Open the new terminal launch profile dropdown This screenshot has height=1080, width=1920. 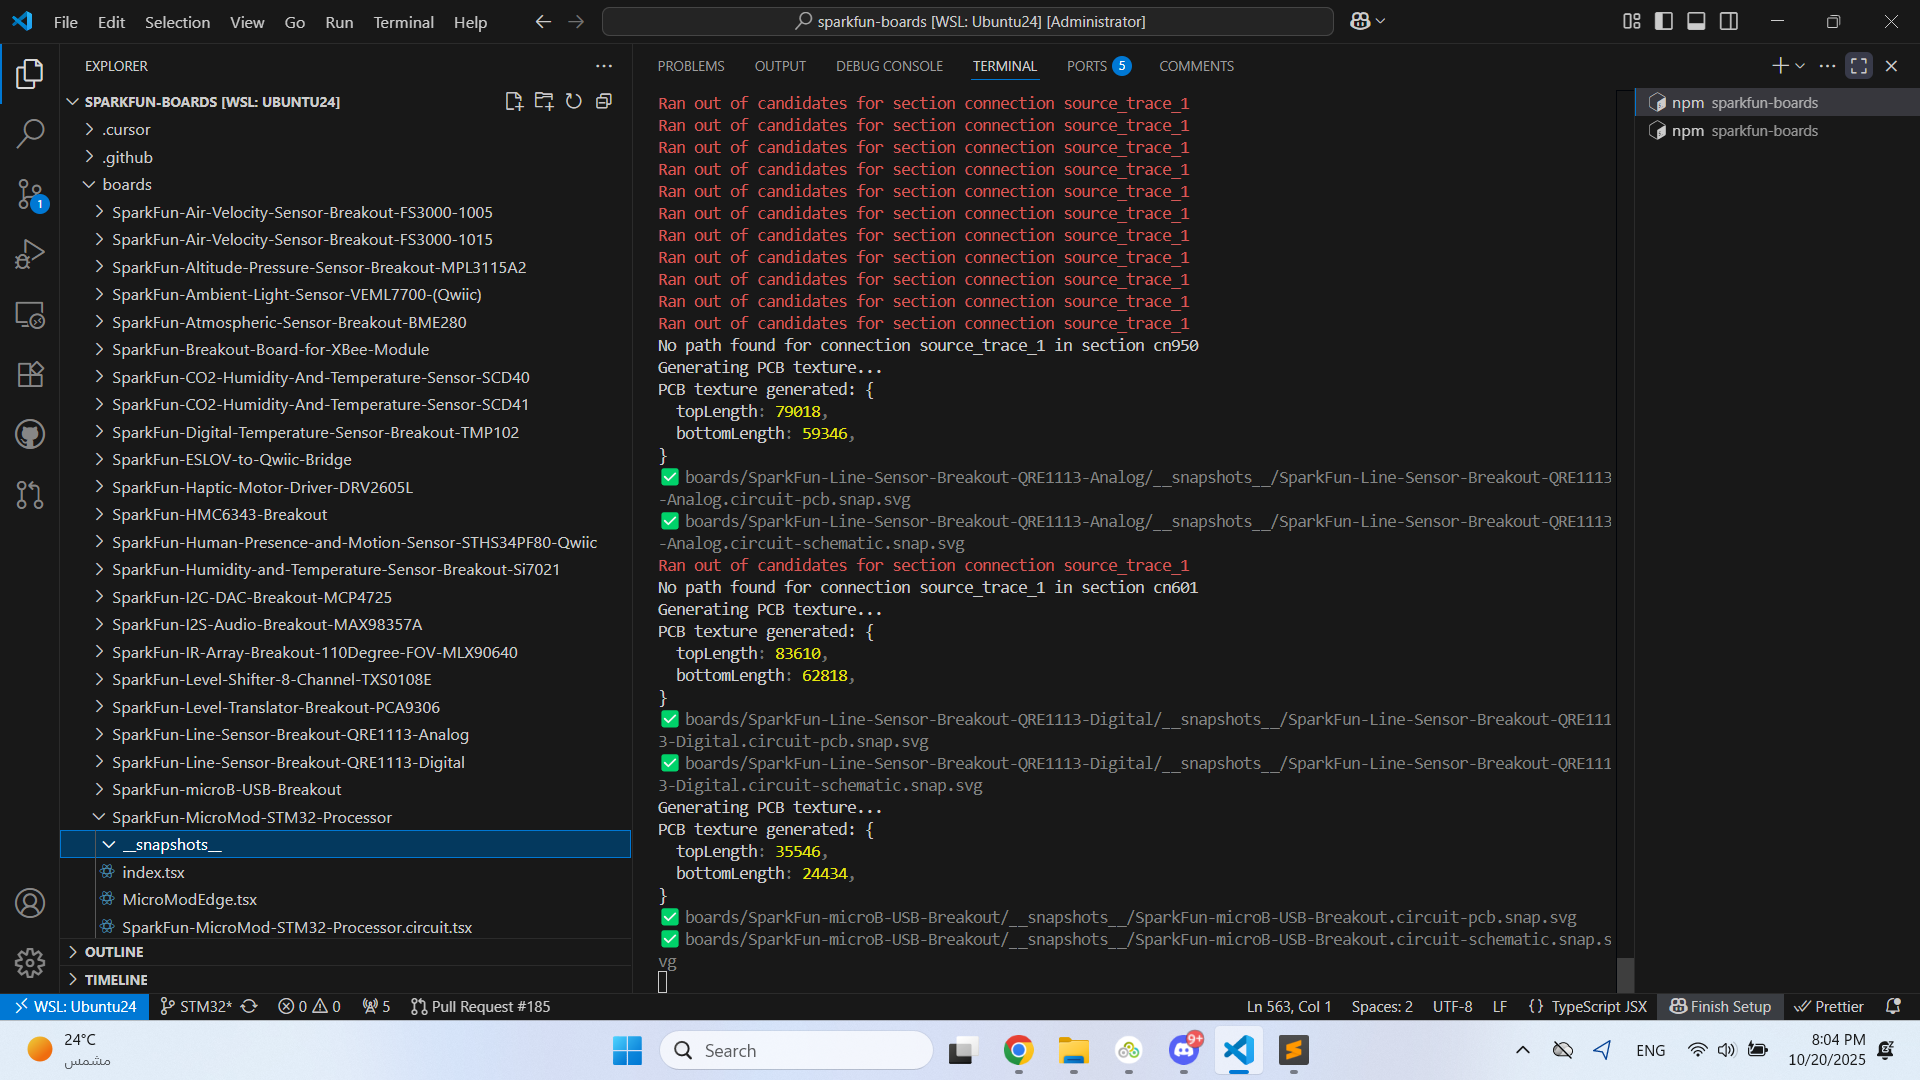click(1801, 66)
